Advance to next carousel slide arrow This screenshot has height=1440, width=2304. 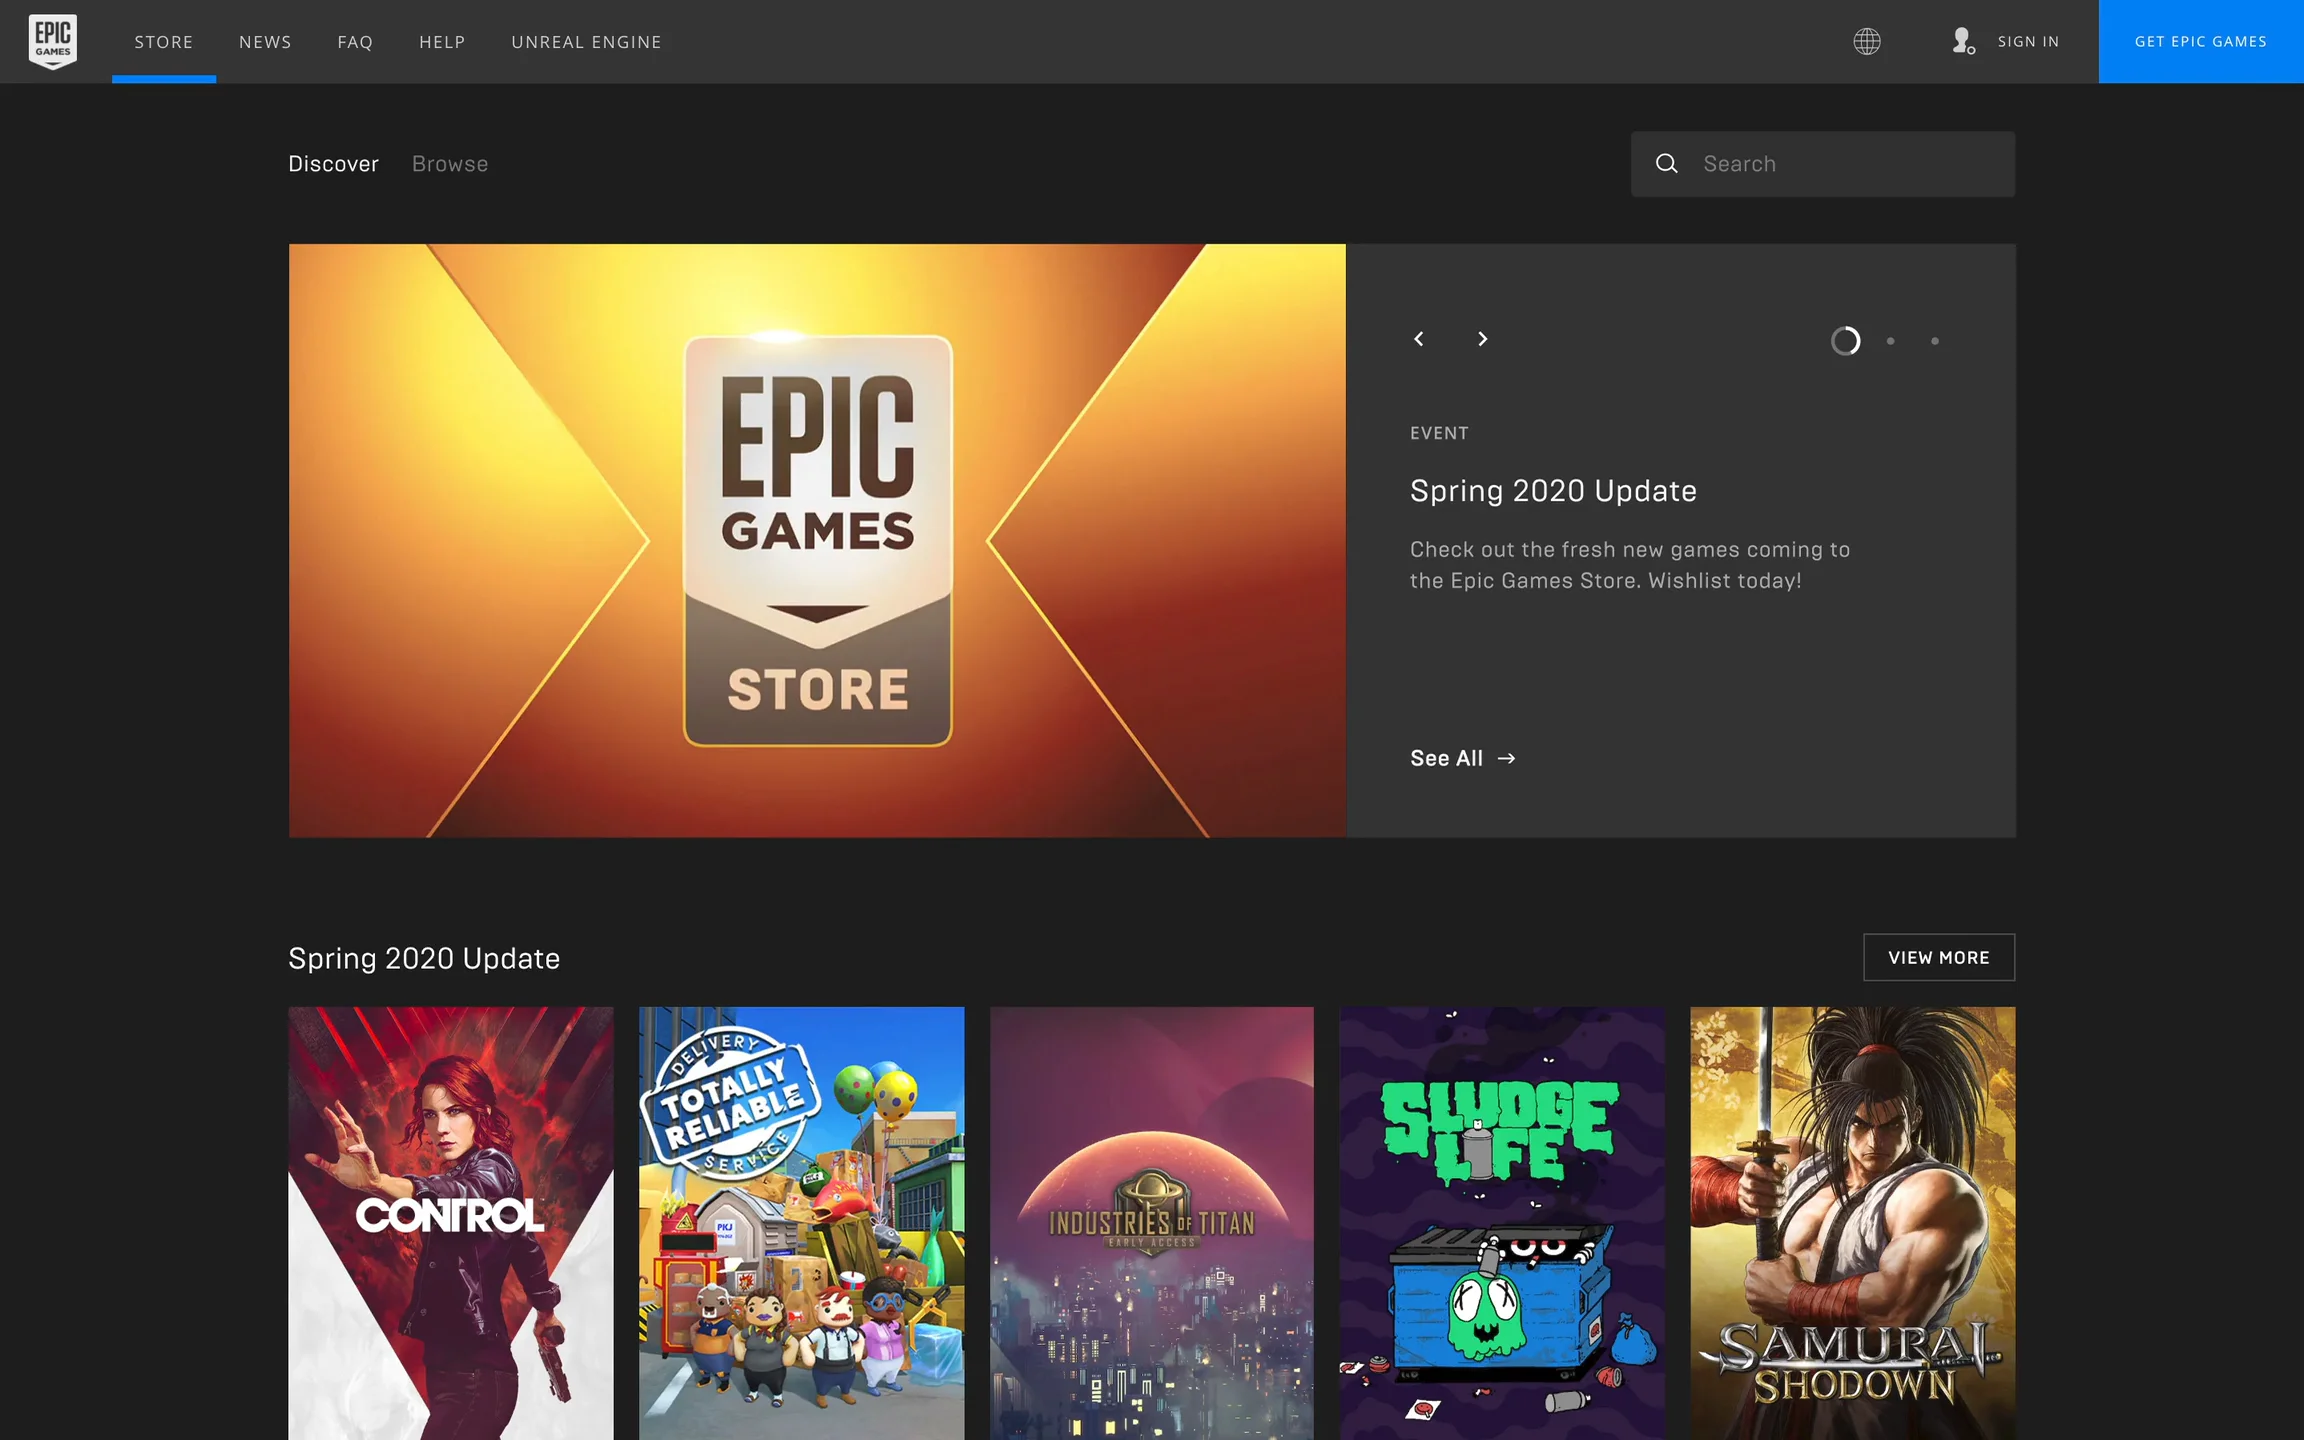pos(1482,339)
